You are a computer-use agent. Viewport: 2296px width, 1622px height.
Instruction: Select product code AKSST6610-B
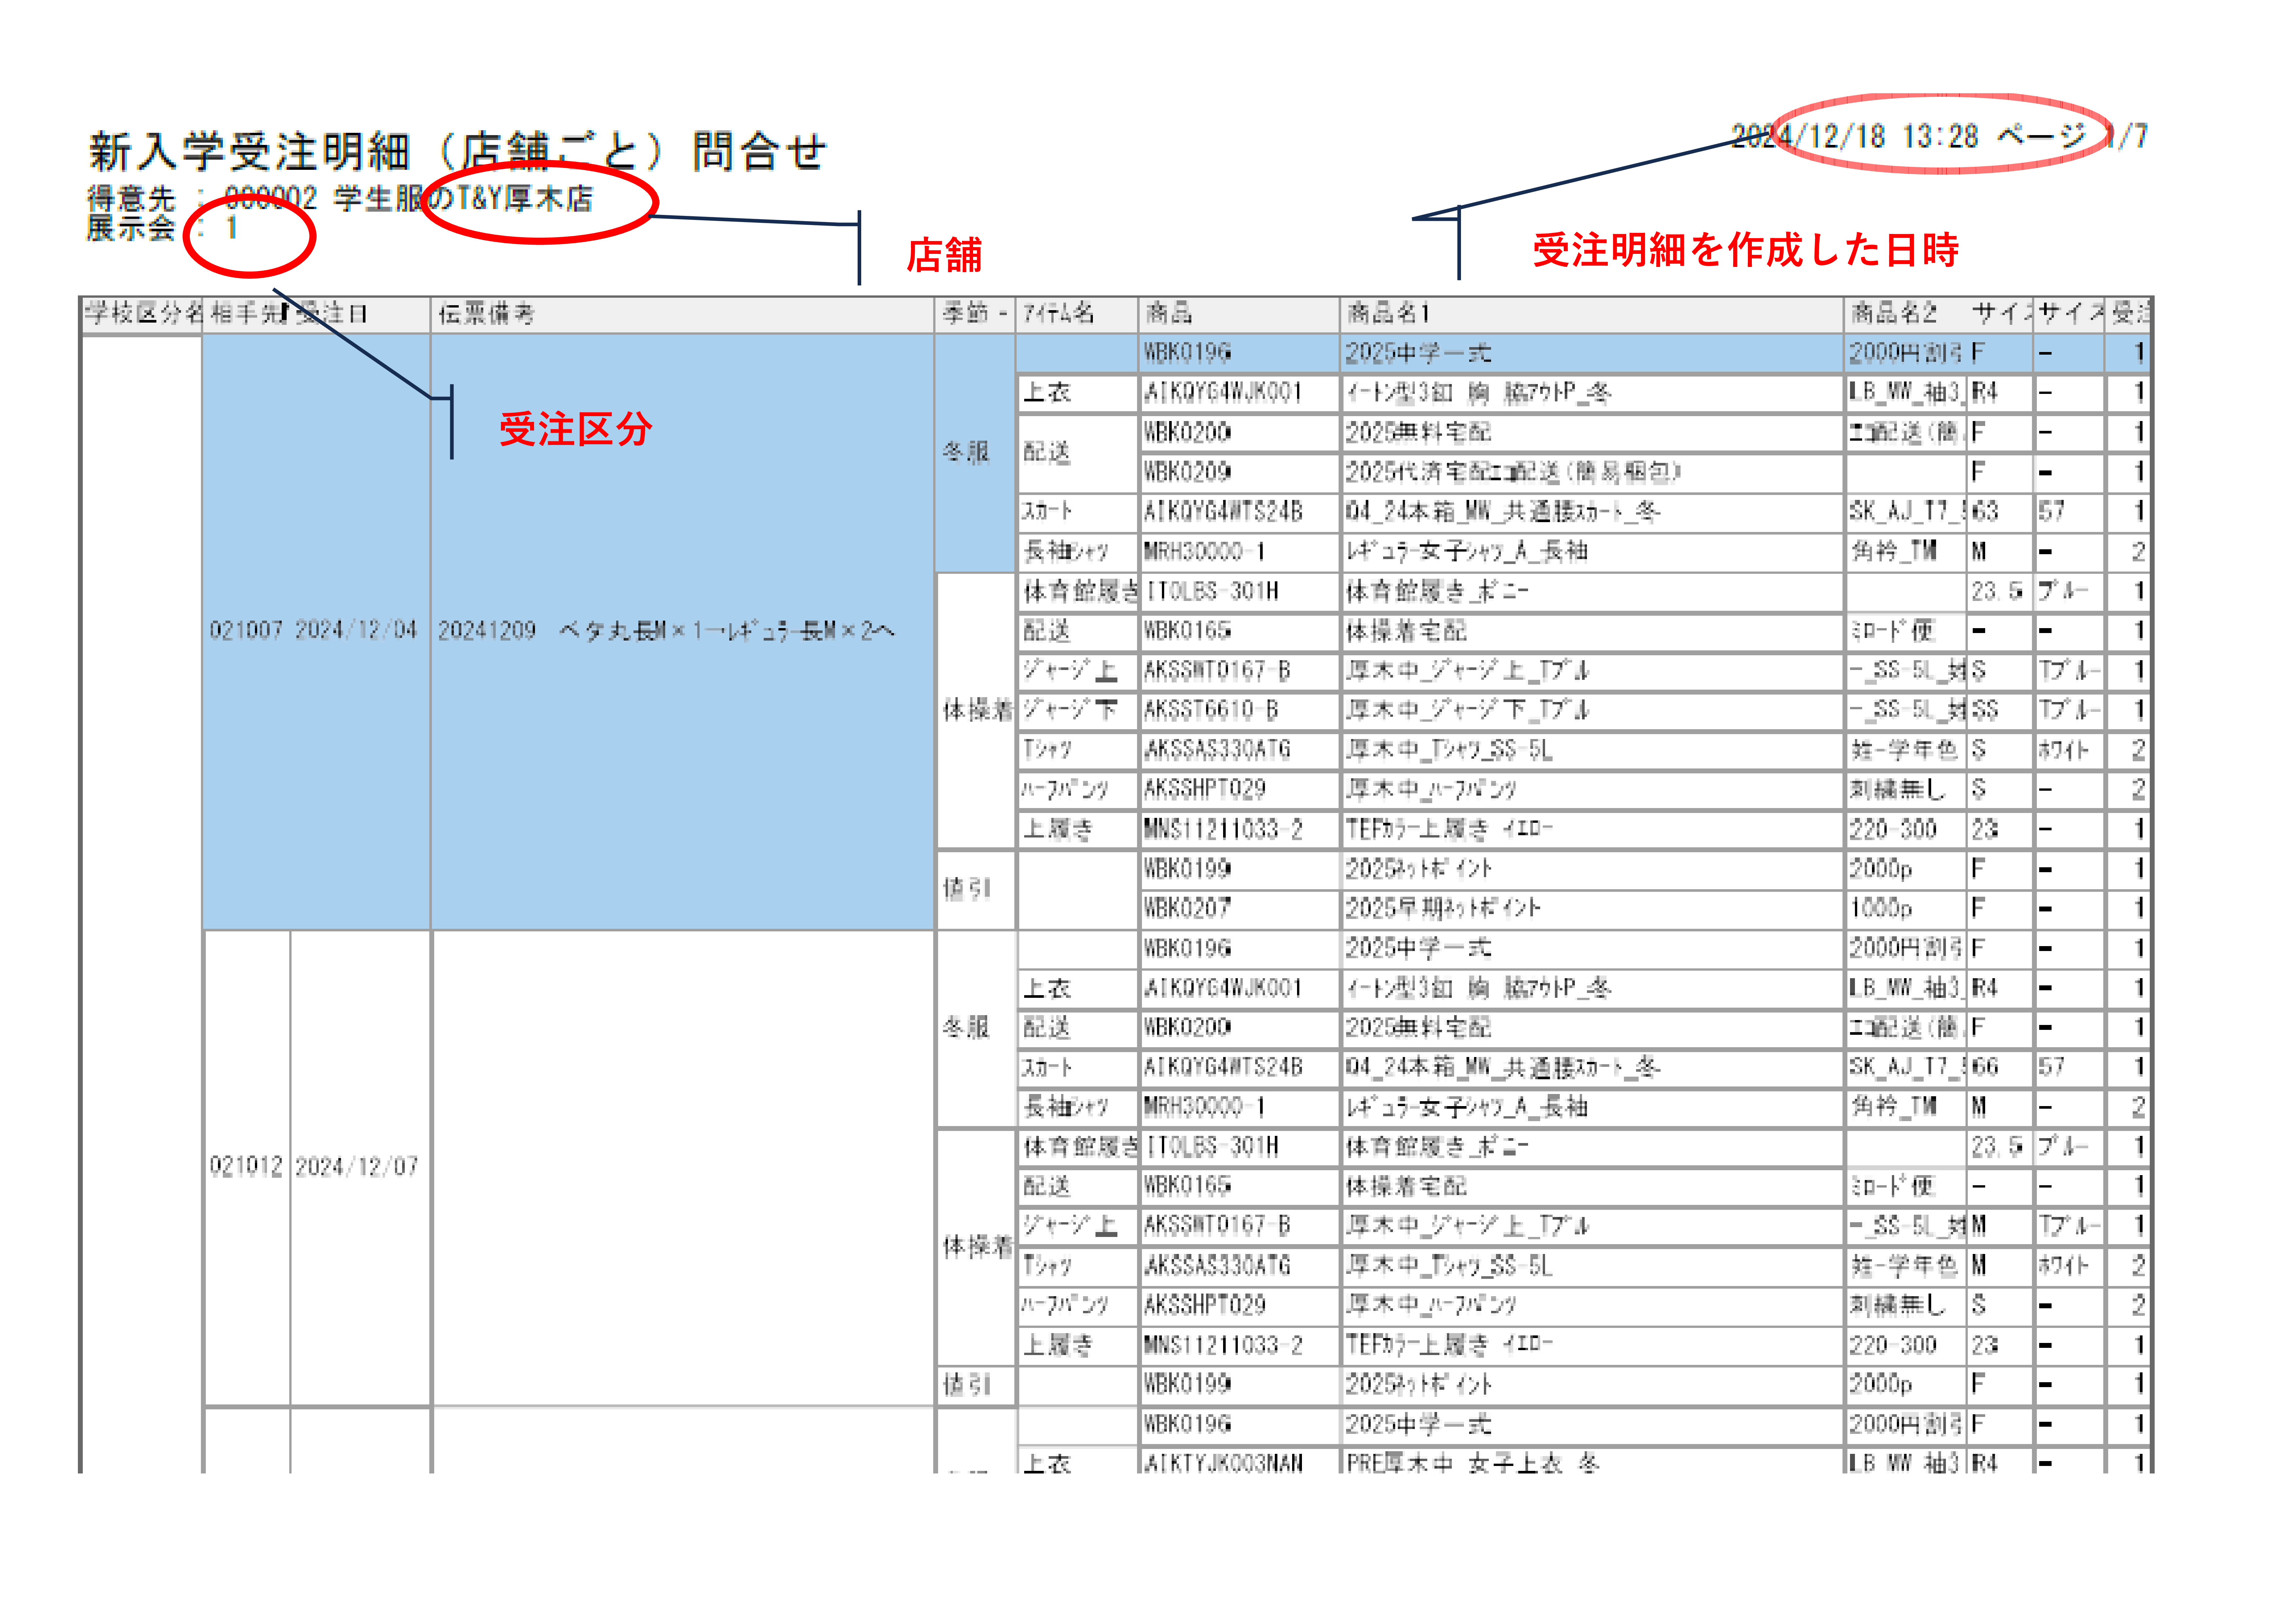pos(1211,710)
